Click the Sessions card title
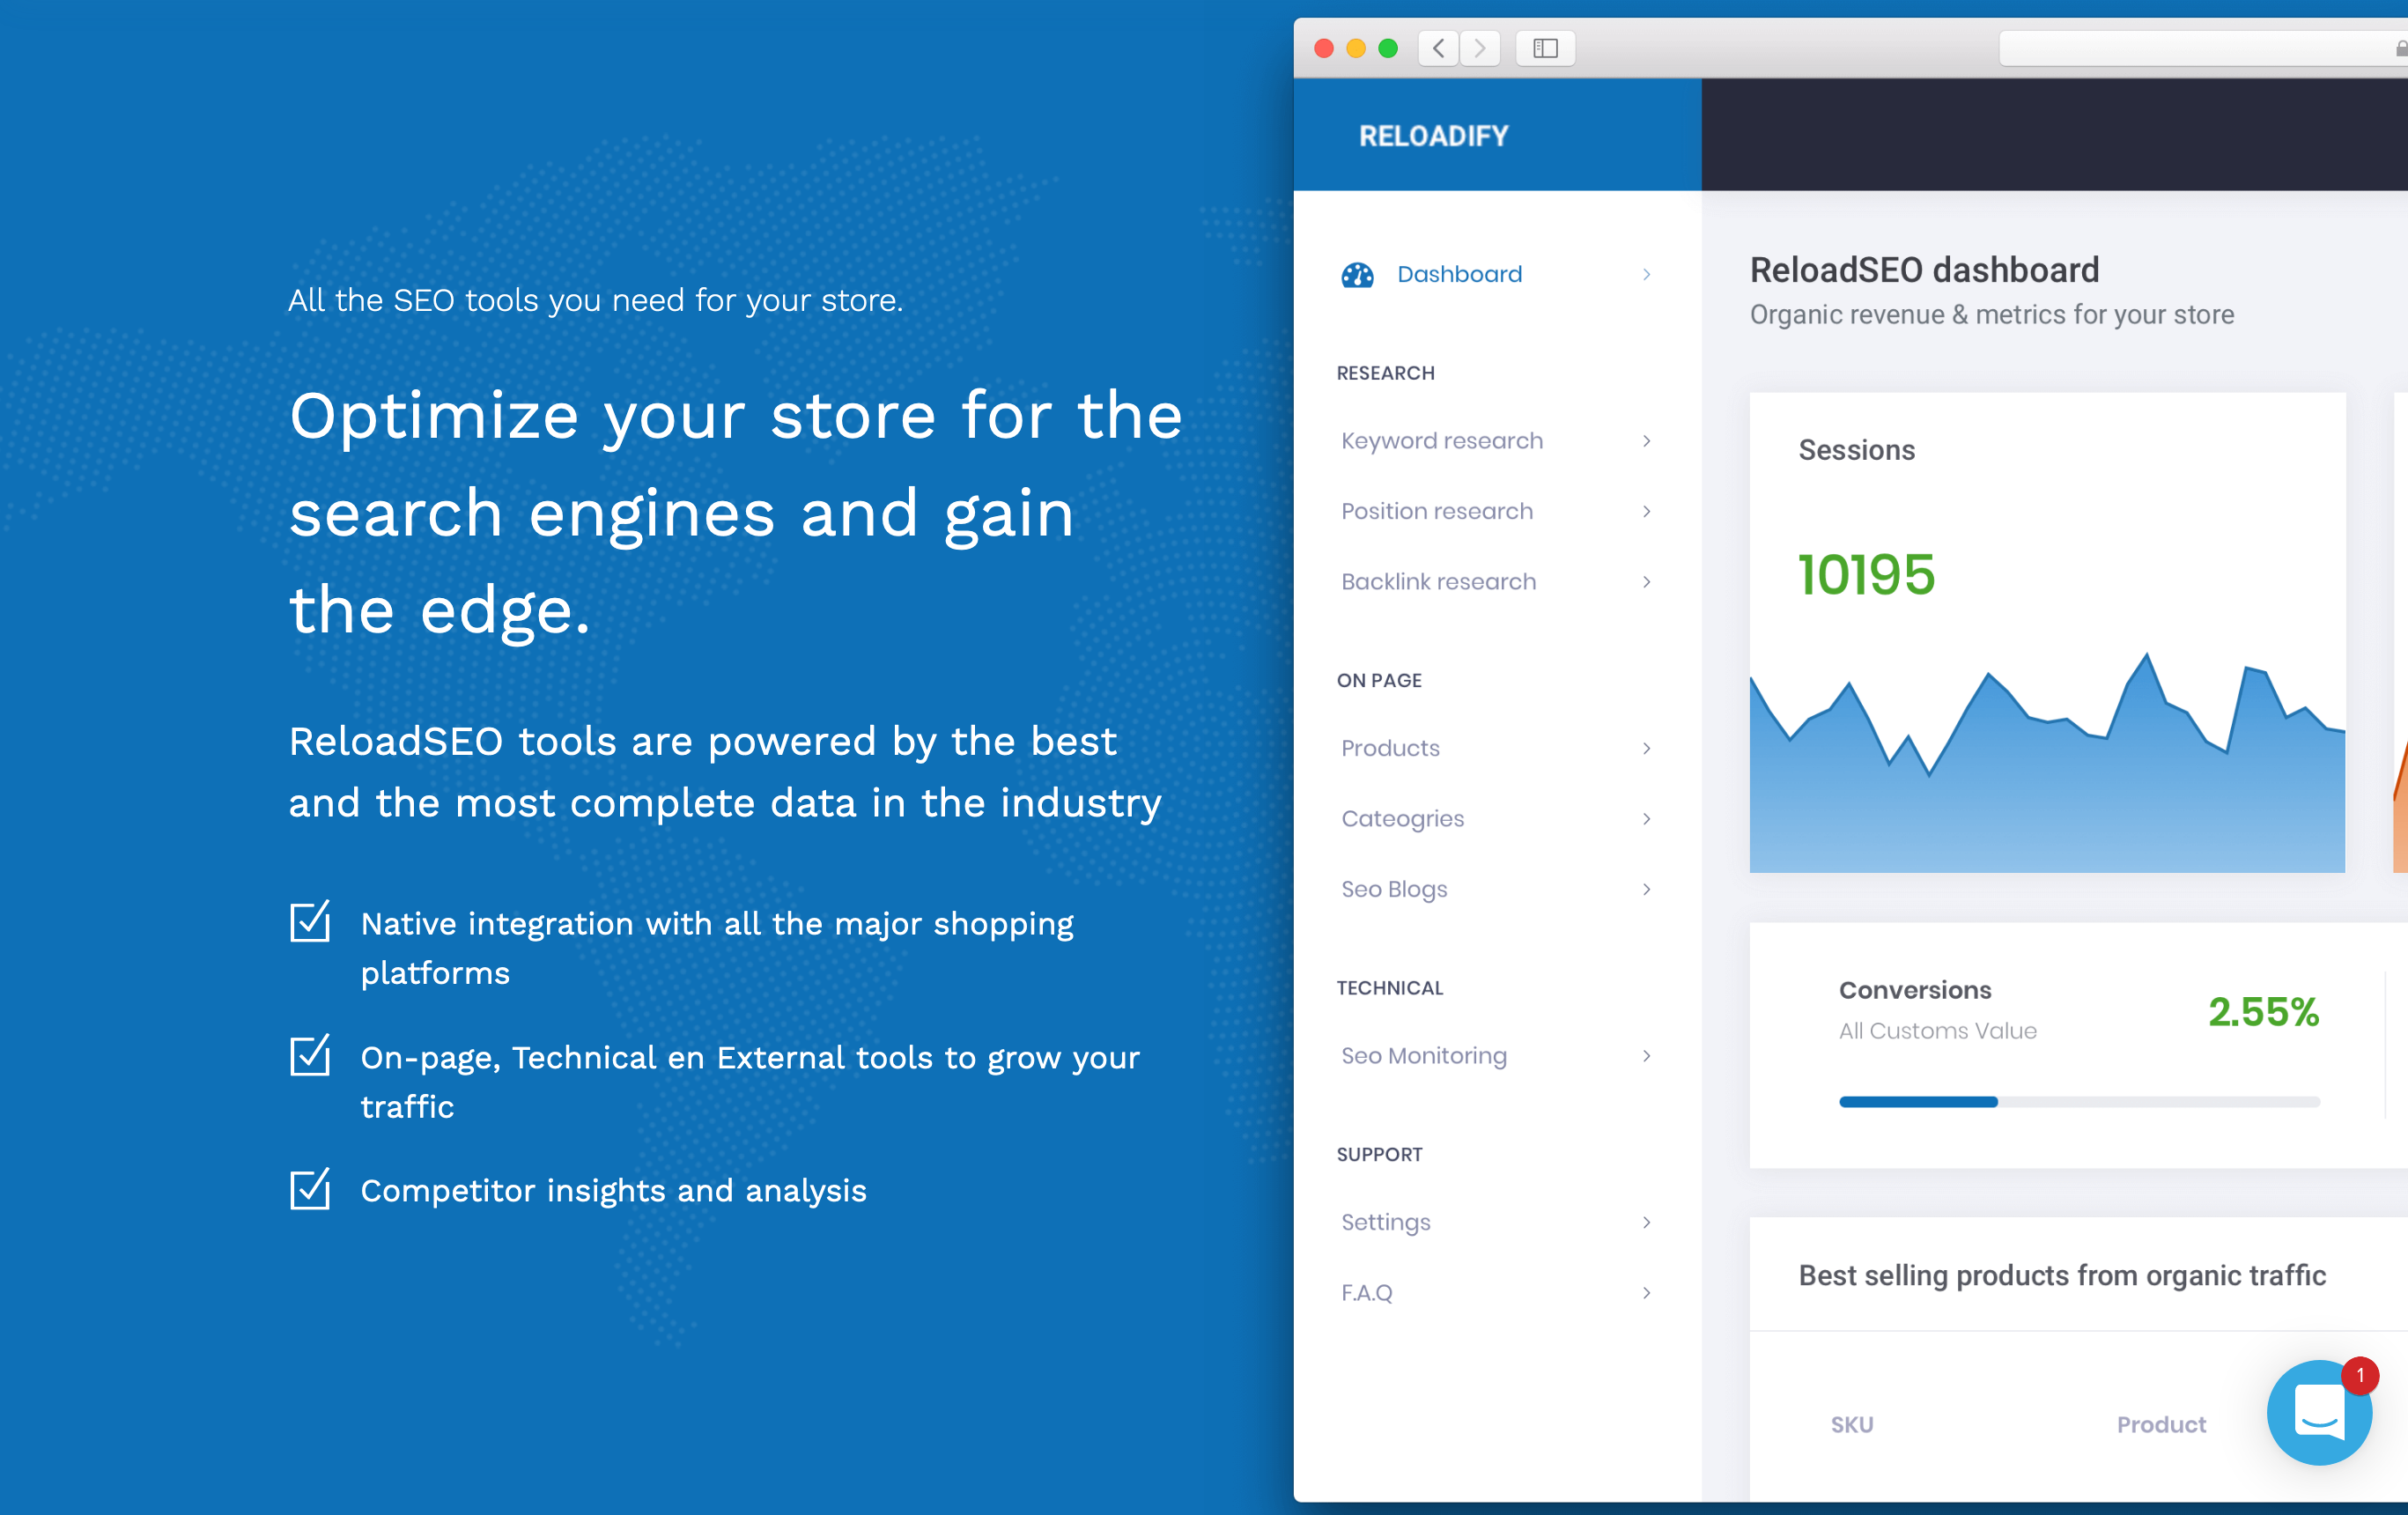Viewport: 2408px width, 1515px height. [1857, 450]
